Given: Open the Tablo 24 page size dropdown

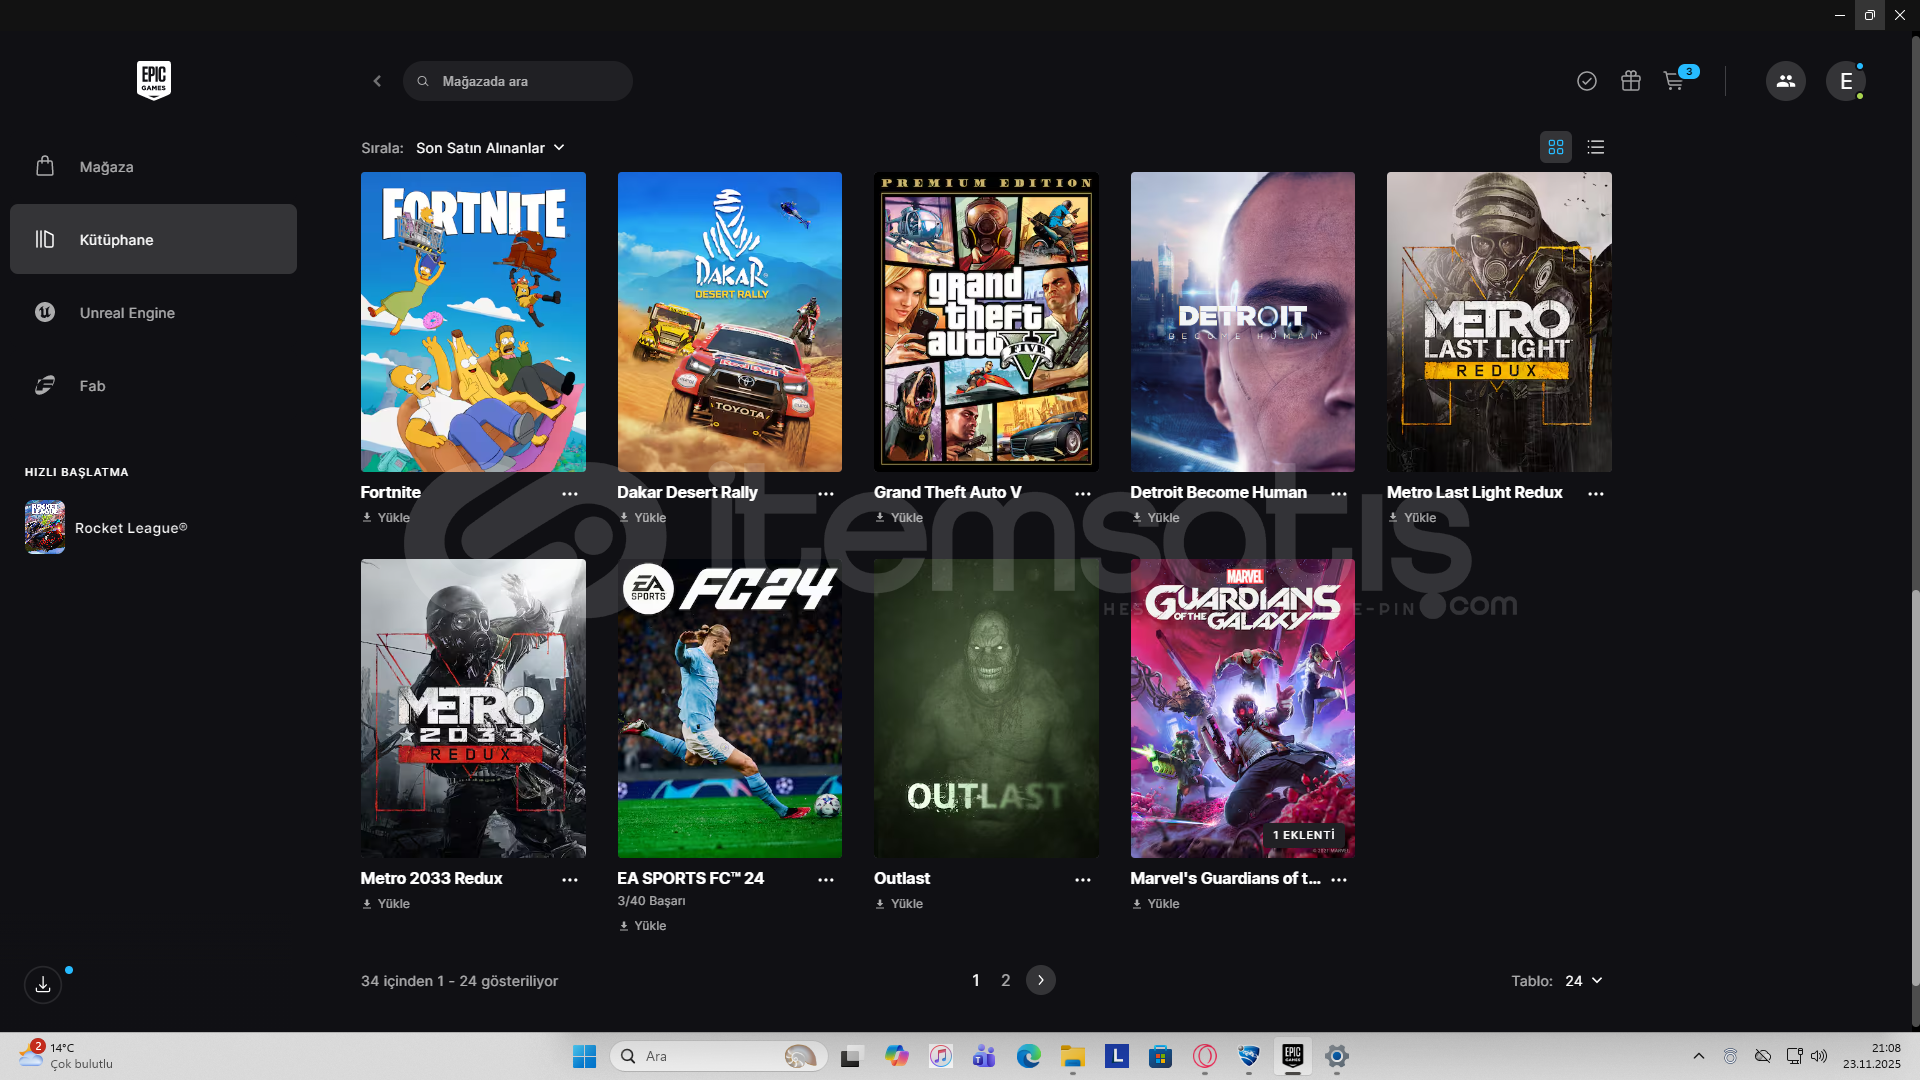Looking at the screenshot, I should (x=1583, y=981).
